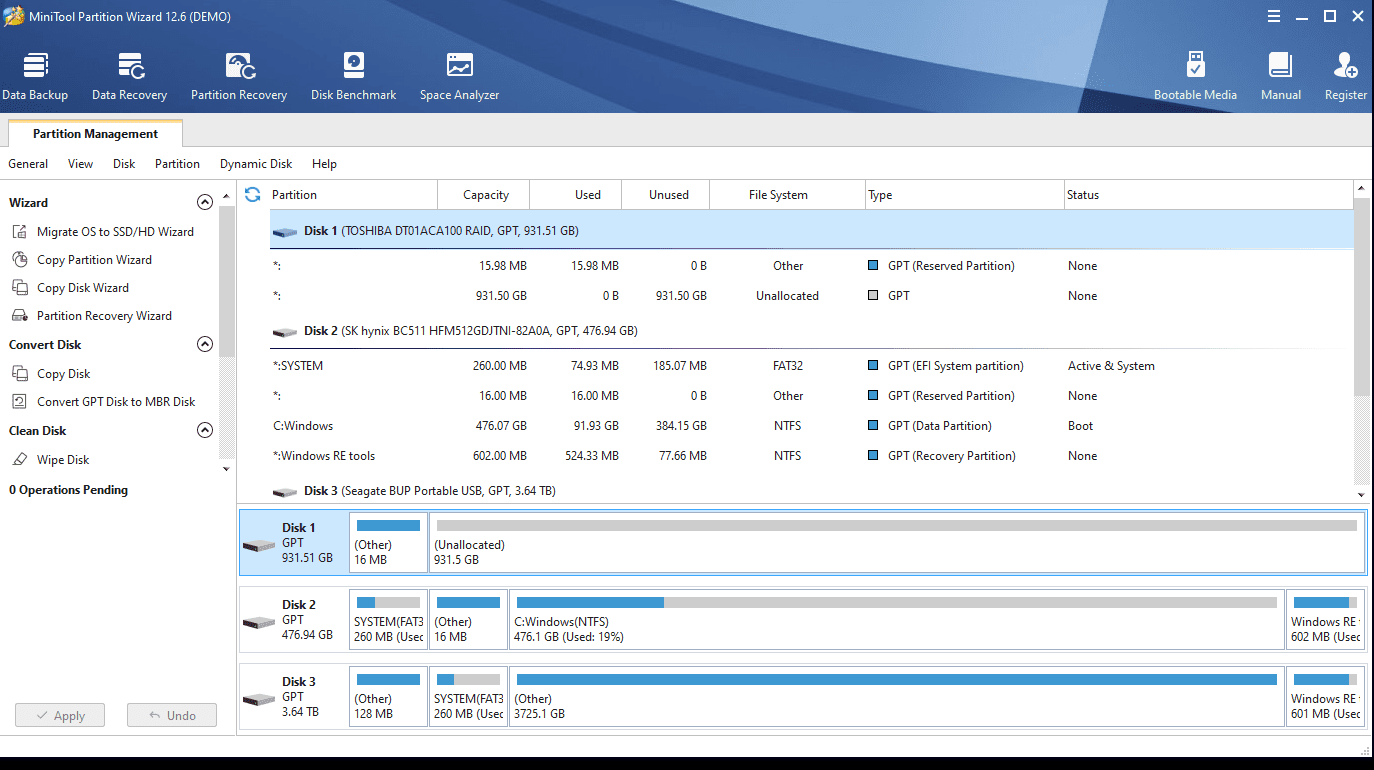Click the sidebar panel scroll down arrow

pyautogui.click(x=226, y=469)
